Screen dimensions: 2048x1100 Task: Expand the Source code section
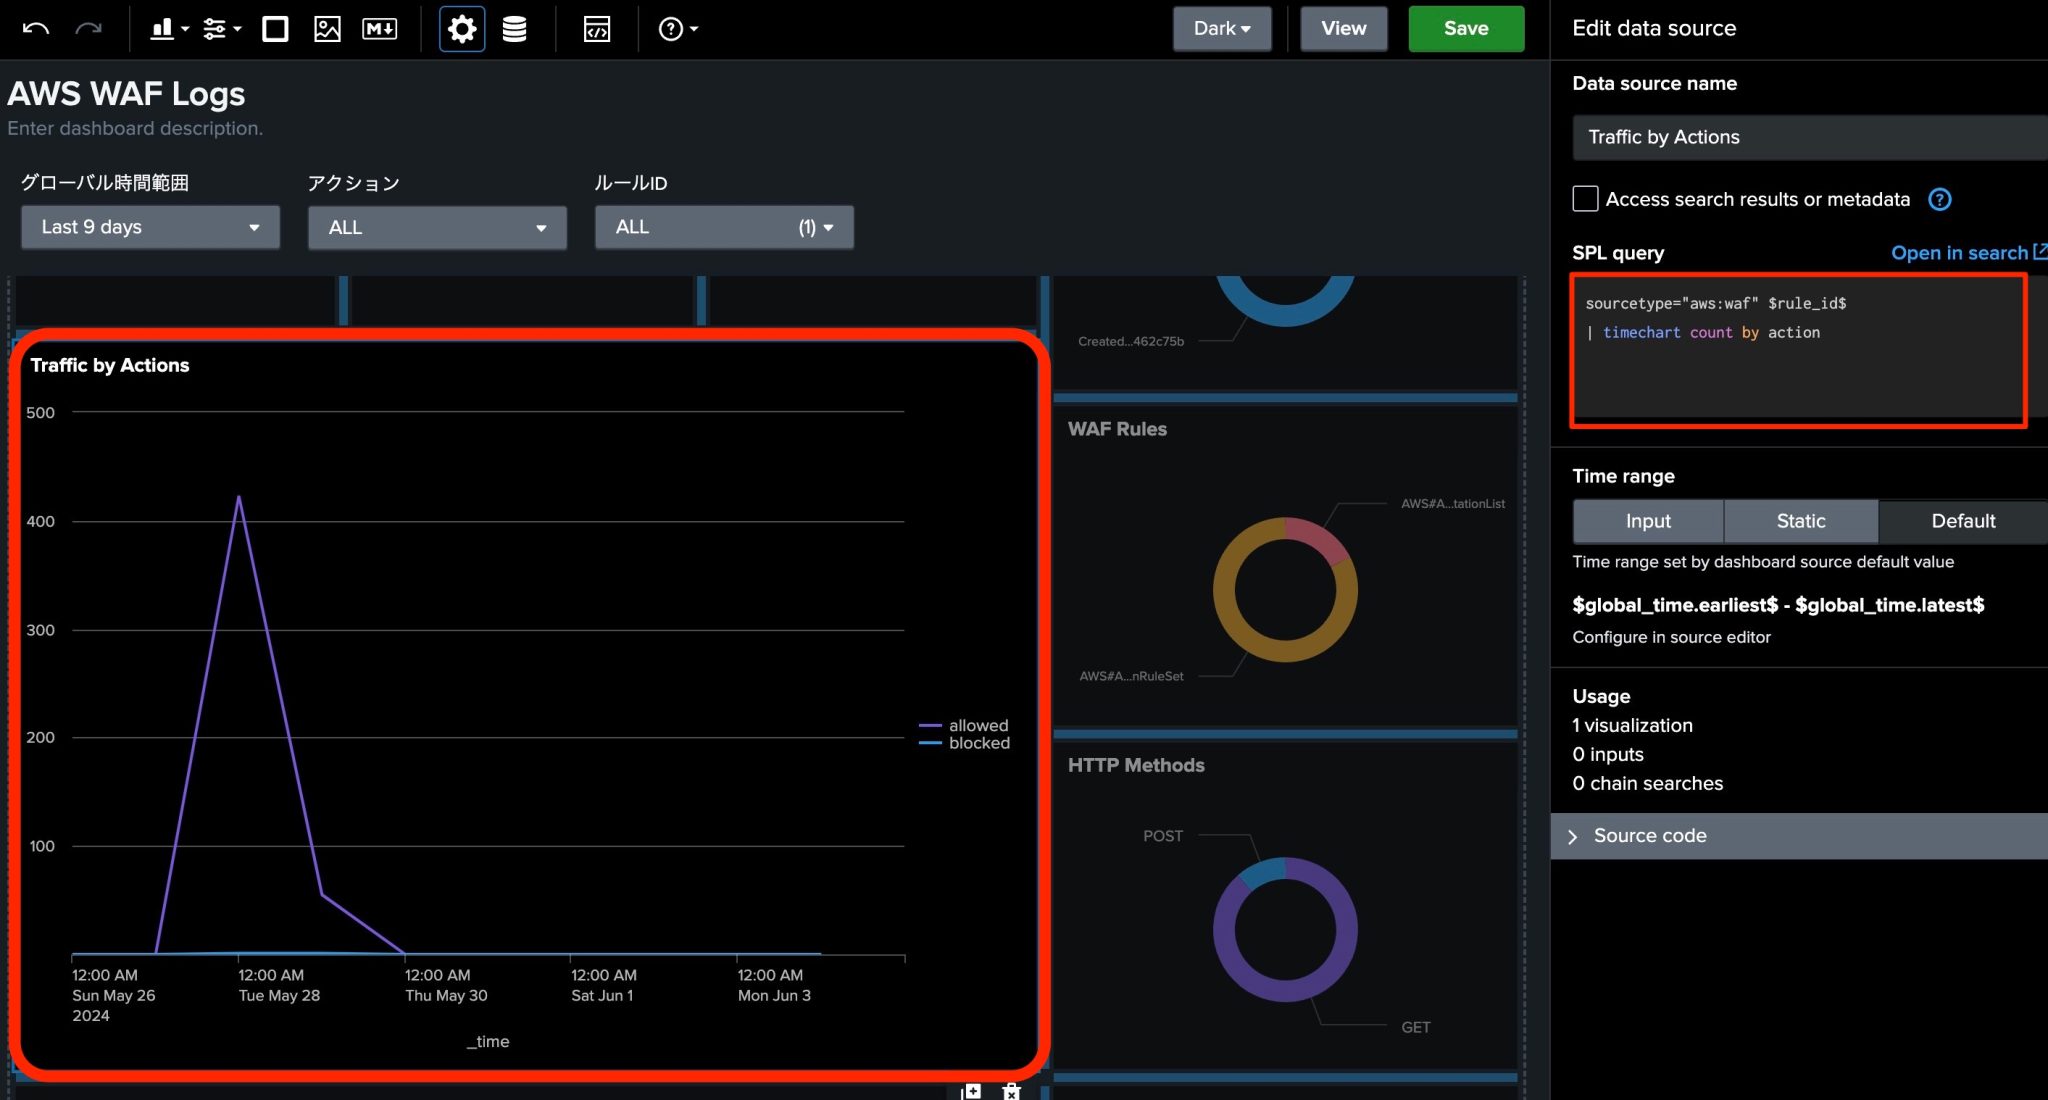pos(1649,835)
